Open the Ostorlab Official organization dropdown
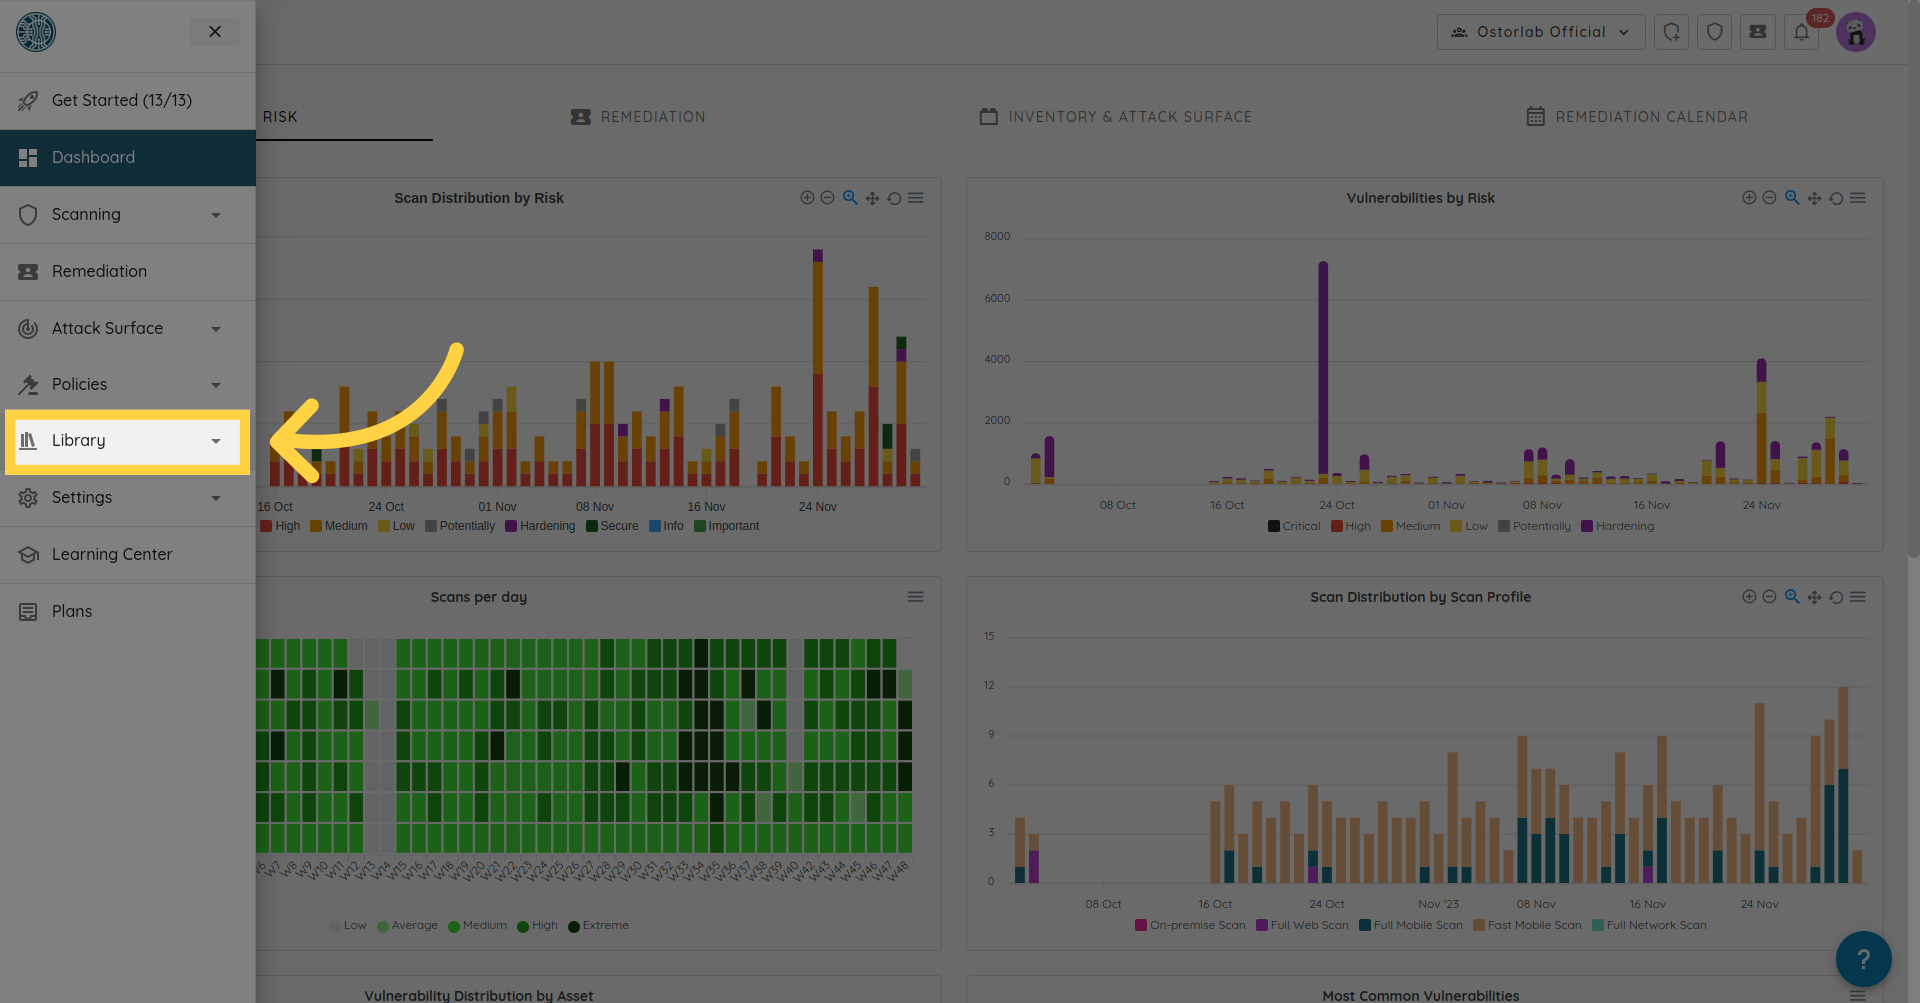 [1540, 32]
